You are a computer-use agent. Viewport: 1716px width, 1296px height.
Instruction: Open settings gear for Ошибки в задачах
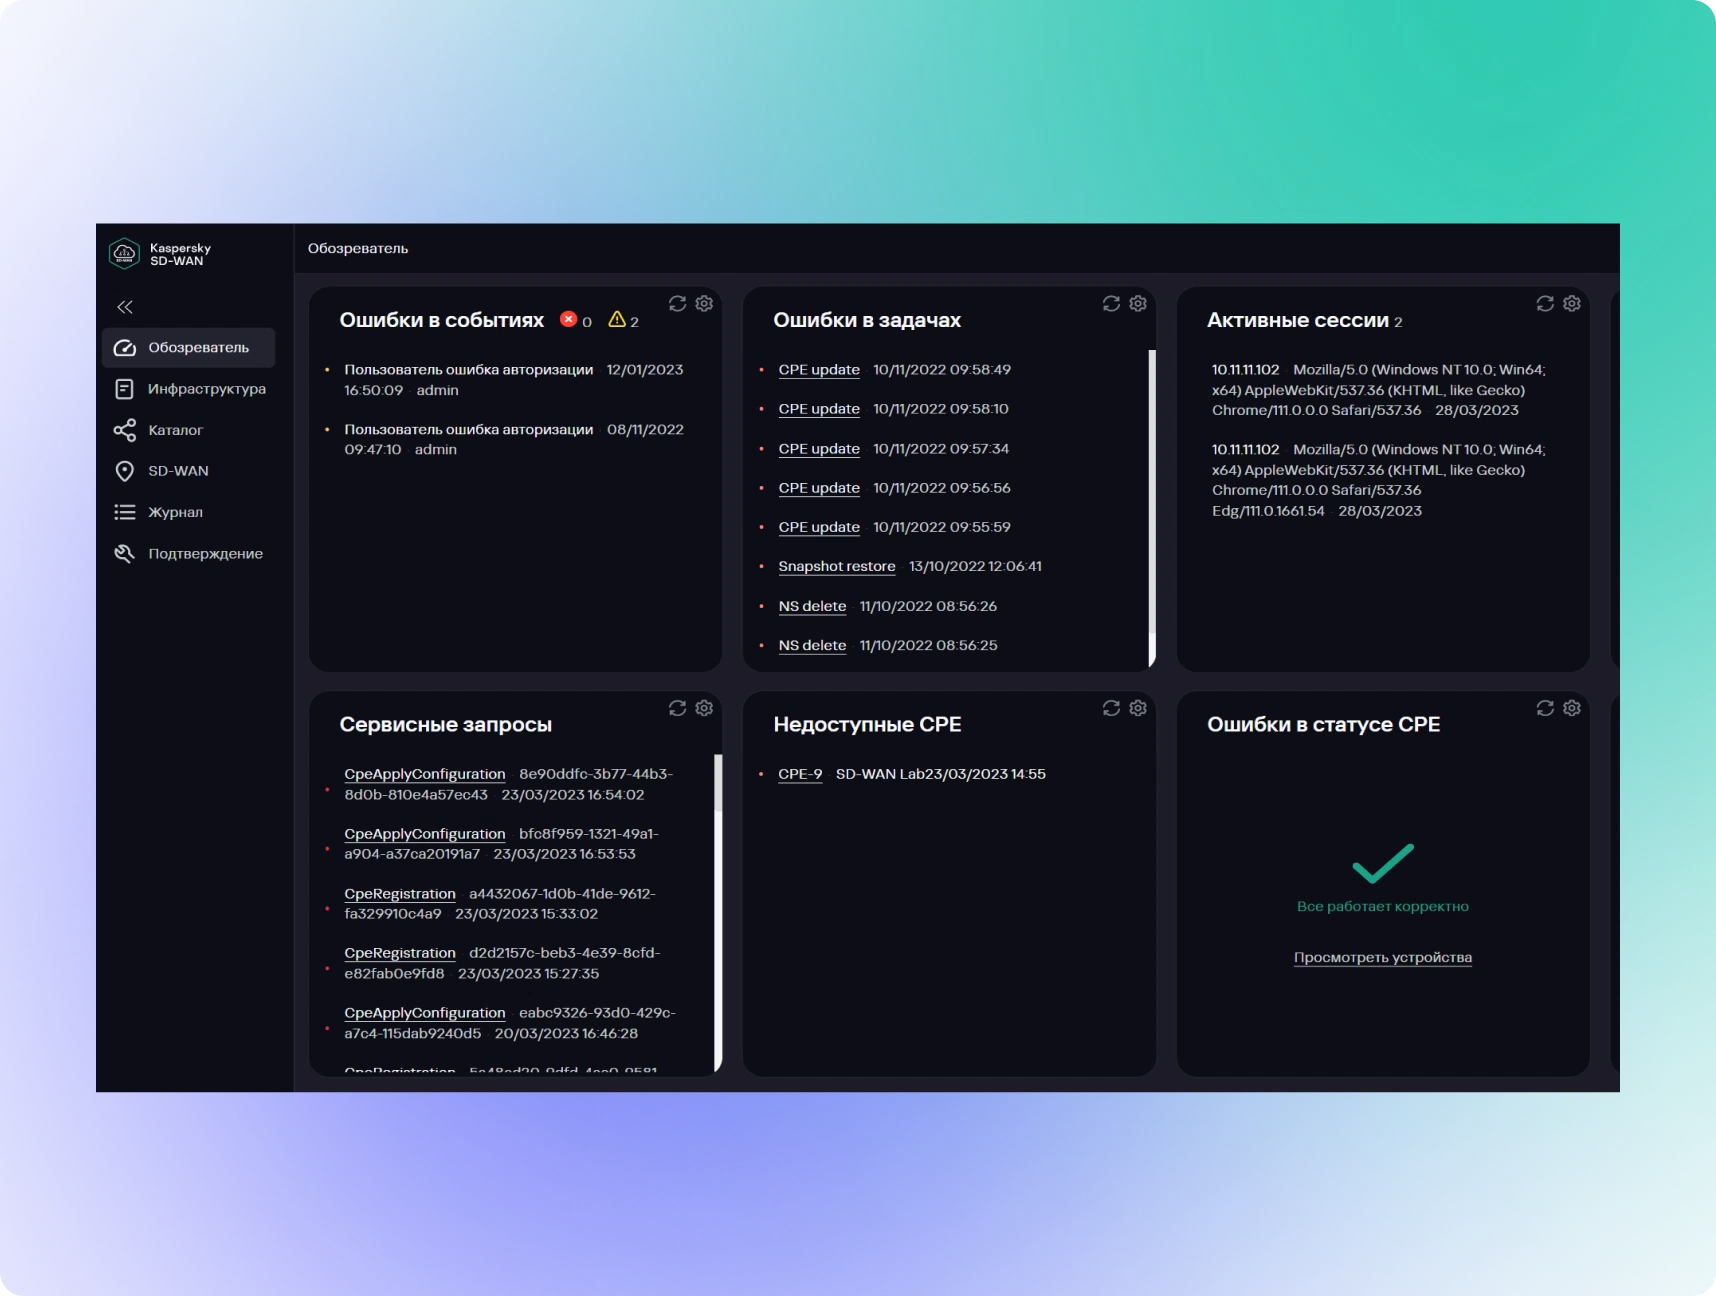(1138, 303)
